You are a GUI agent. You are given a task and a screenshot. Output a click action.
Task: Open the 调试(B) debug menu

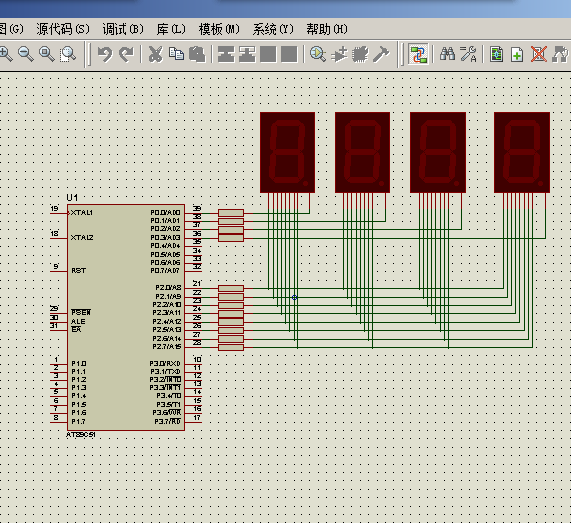click(x=123, y=29)
